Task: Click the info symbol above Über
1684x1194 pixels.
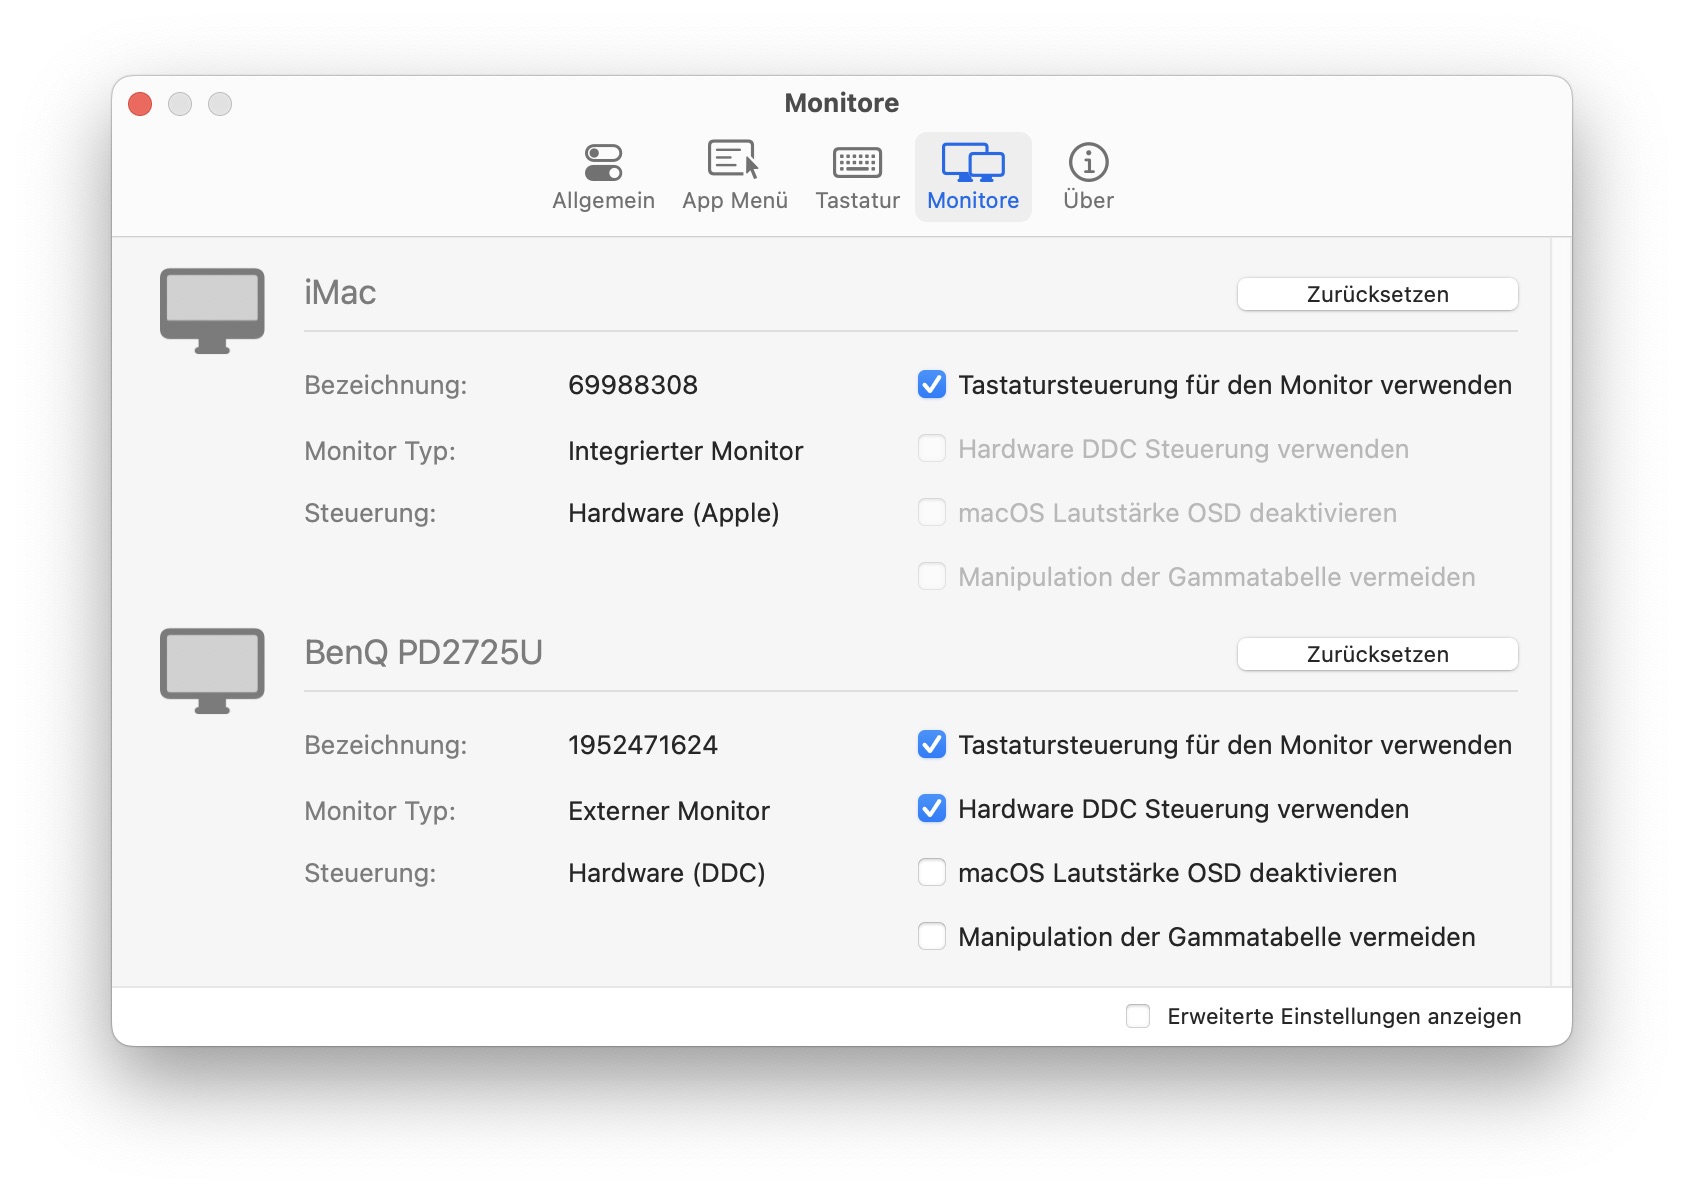Action: pyautogui.click(x=1086, y=160)
